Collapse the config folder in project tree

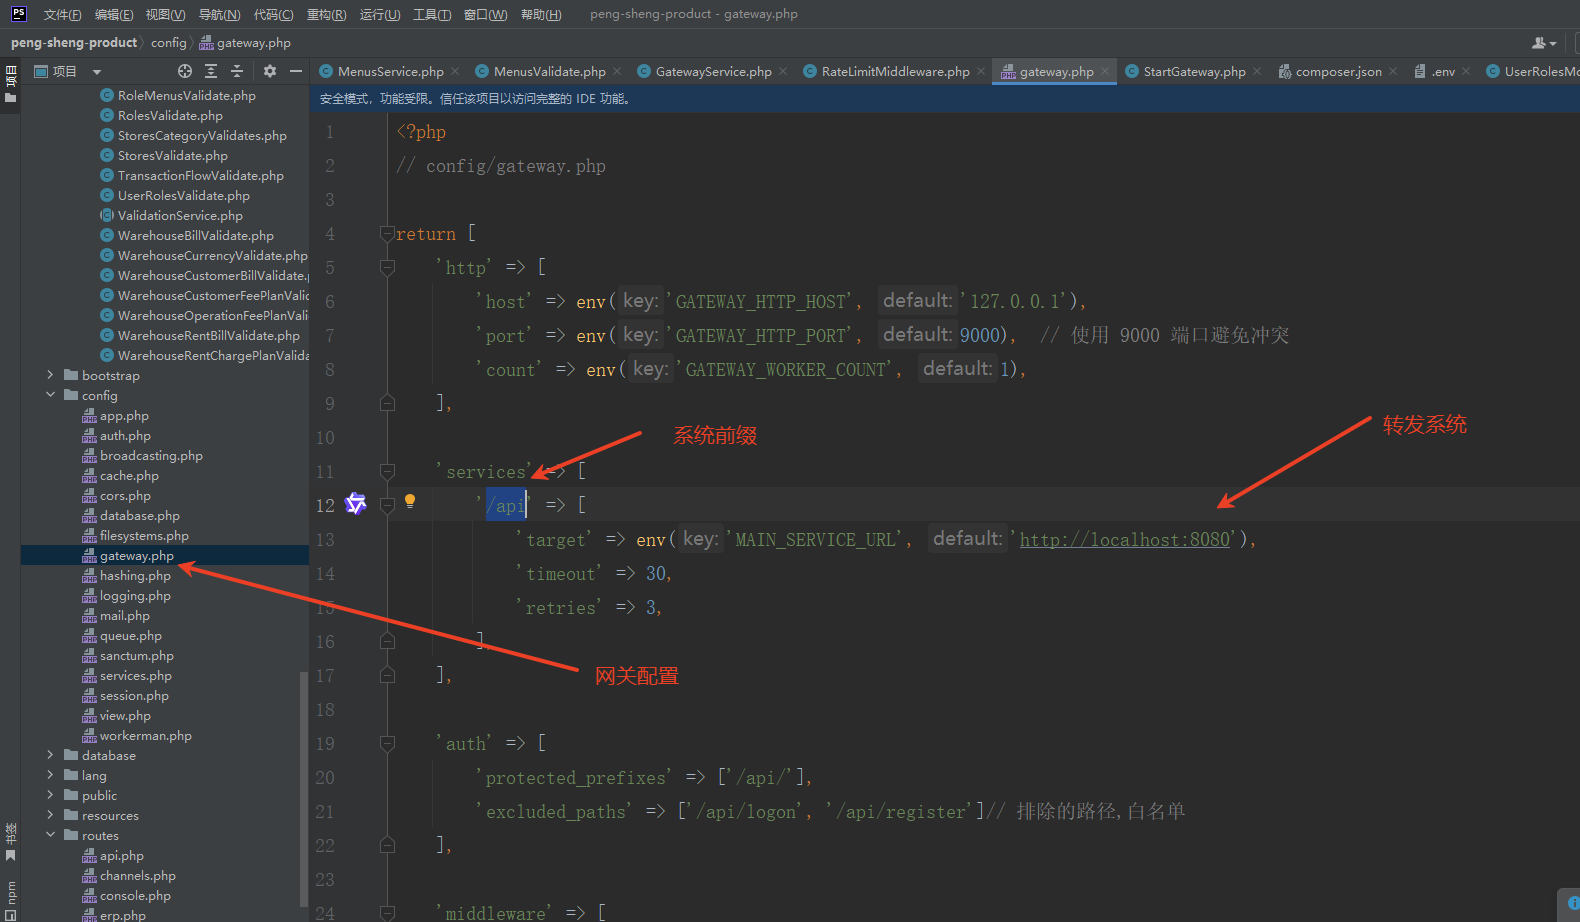[x=50, y=395]
